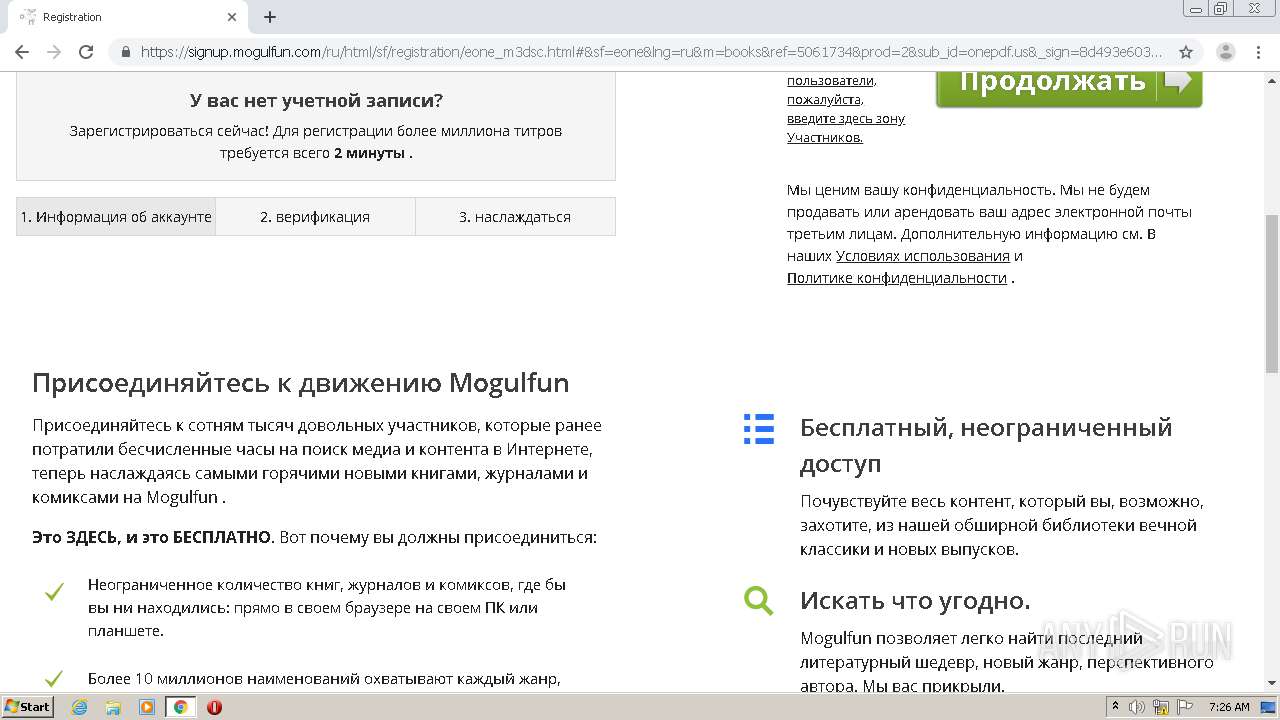Image resolution: width=1280 pixels, height=720 pixels.
Task: Click heading Искать что угодно.
Action: [x=915, y=601]
